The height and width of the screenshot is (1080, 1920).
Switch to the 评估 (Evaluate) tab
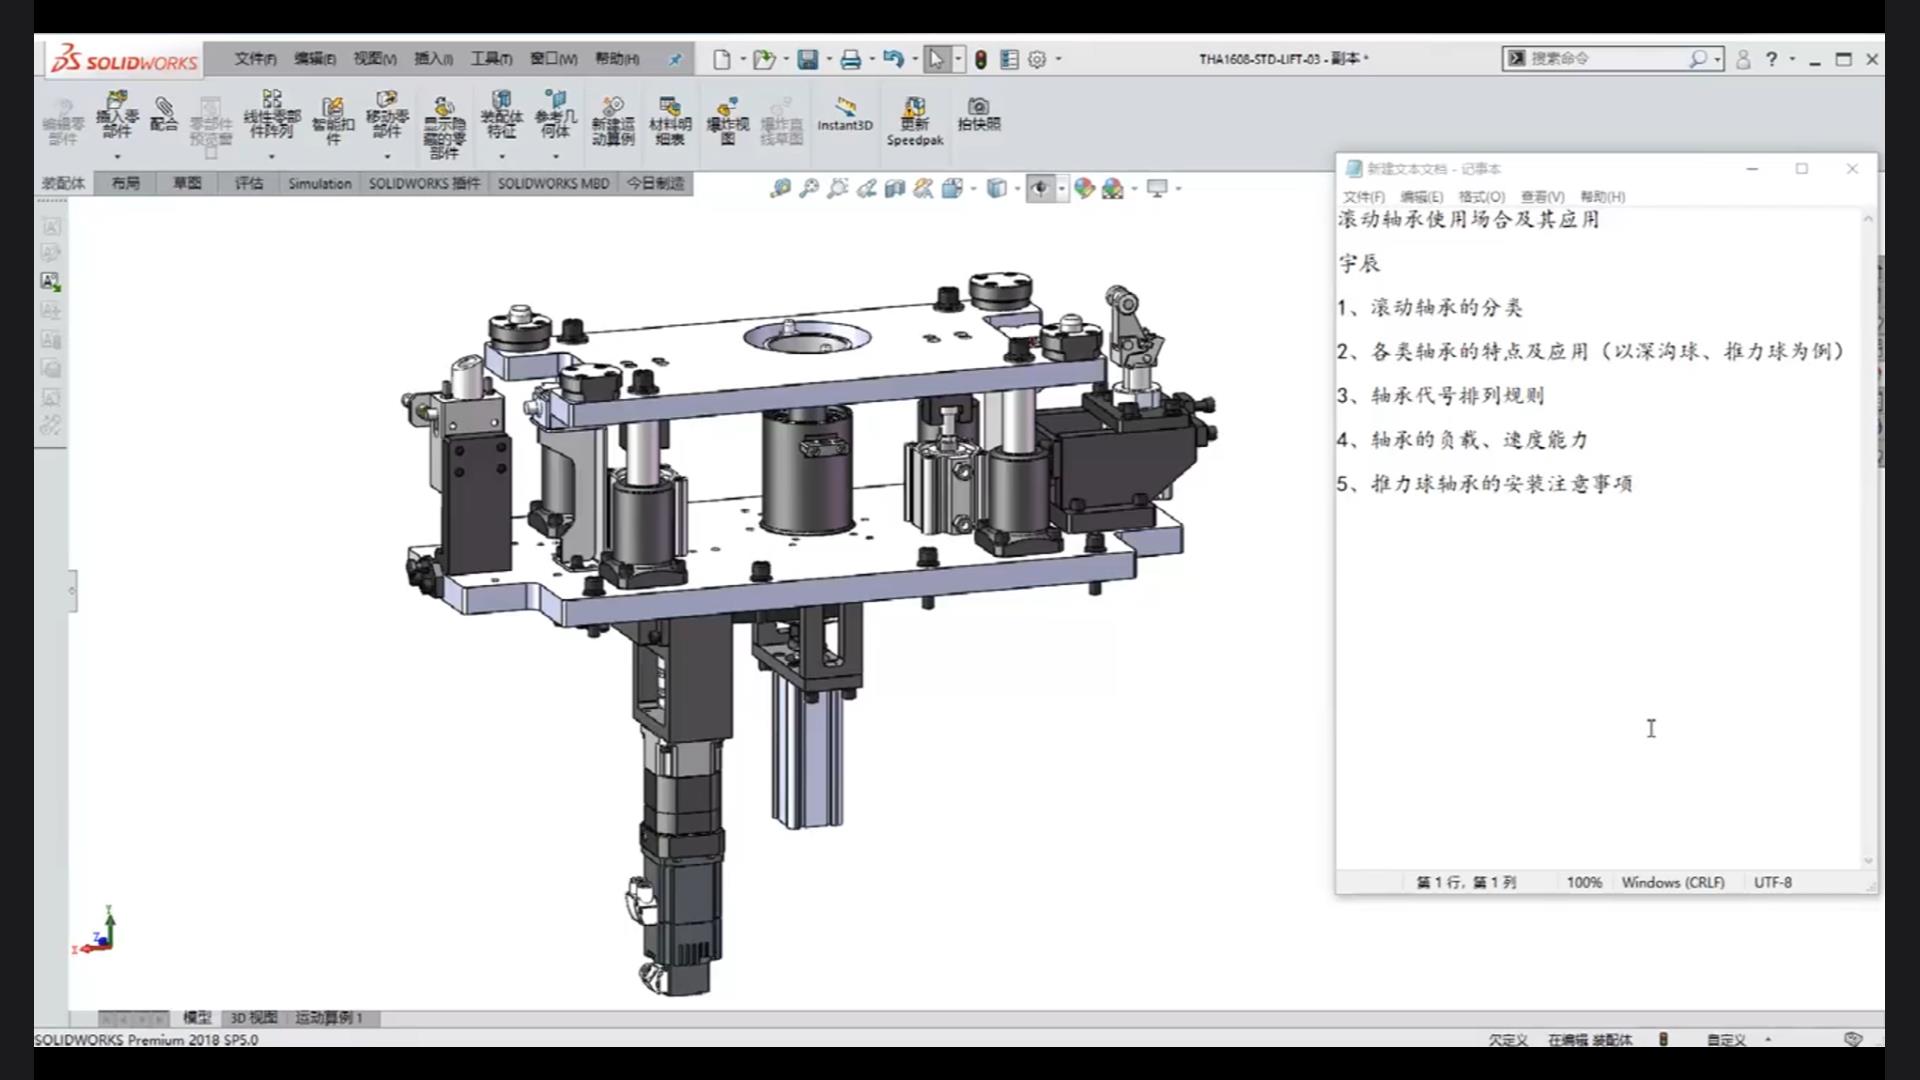[249, 183]
